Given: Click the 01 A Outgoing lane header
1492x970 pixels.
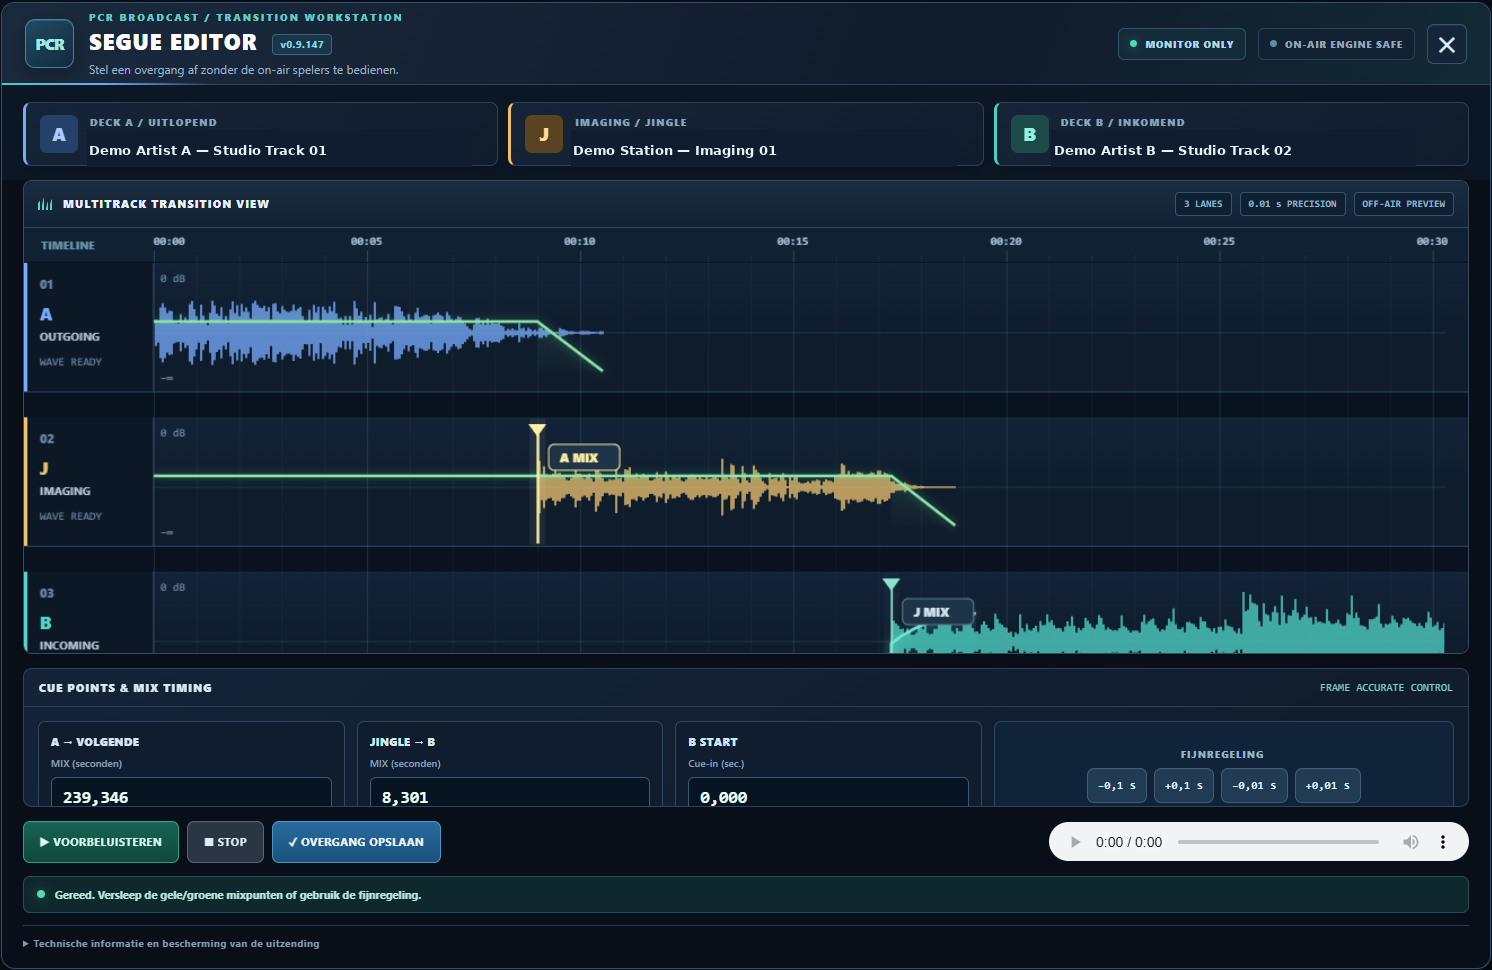Looking at the screenshot, I should 89,327.
